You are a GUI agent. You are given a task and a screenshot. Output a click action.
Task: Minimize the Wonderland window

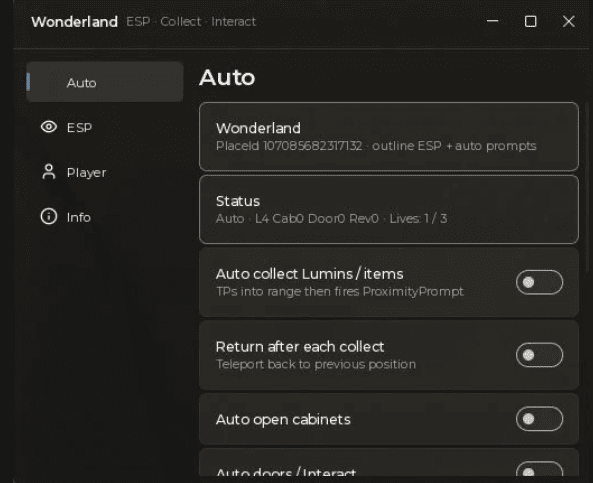point(492,21)
